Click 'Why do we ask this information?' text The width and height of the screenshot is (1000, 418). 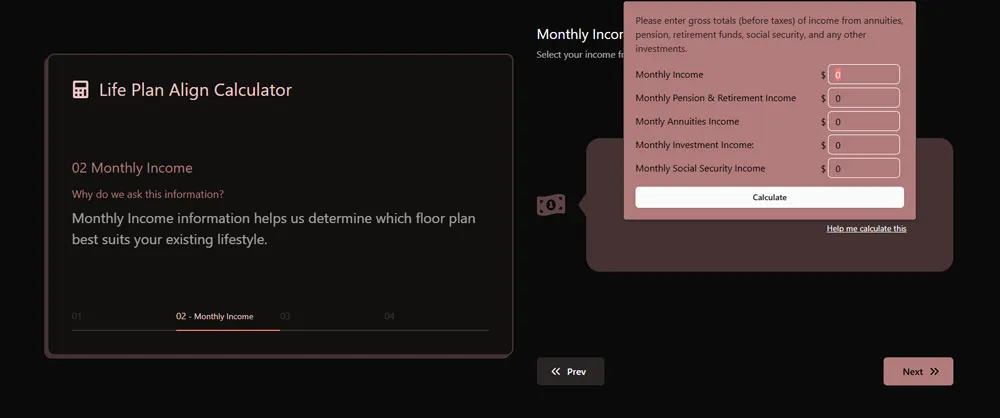tap(148, 194)
